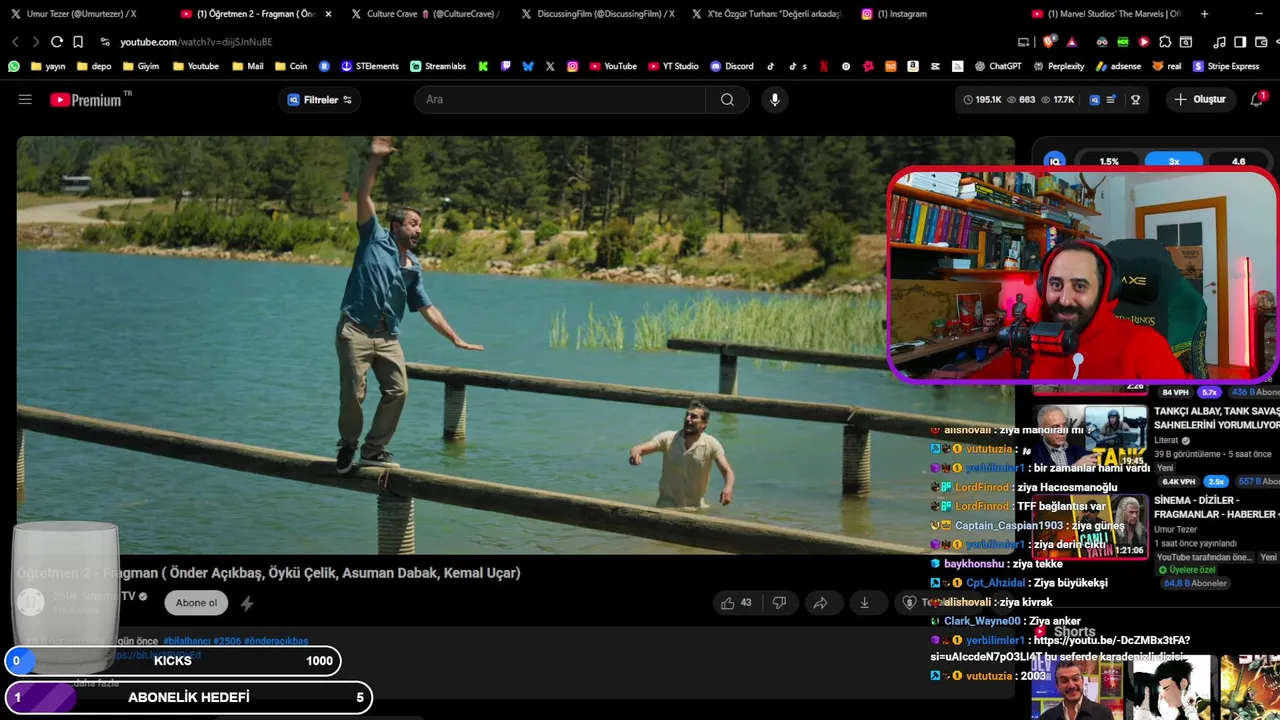Click the Brave Shields lion icon
Image resolution: width=1280 pixels, height=720 pixels.
click(1048, 42)
